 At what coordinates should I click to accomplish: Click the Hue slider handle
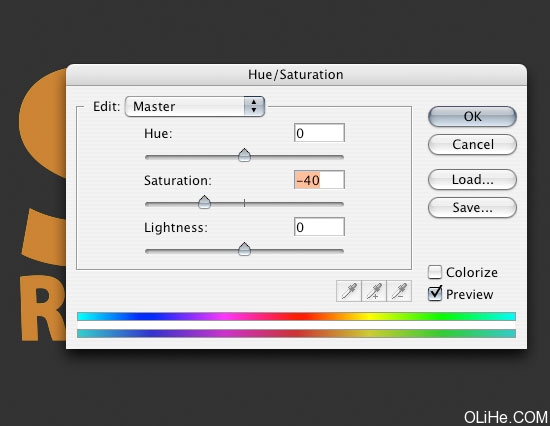click(244, 155)
